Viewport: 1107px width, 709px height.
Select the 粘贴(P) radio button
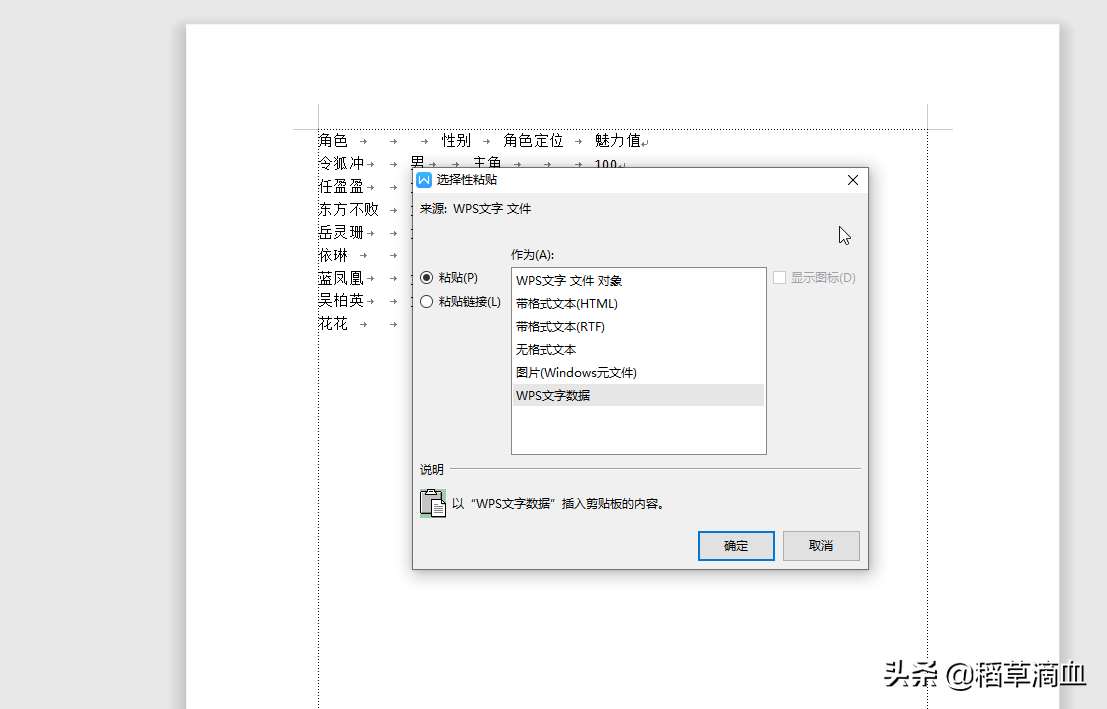pyautogui.click(x=426, y=278)
